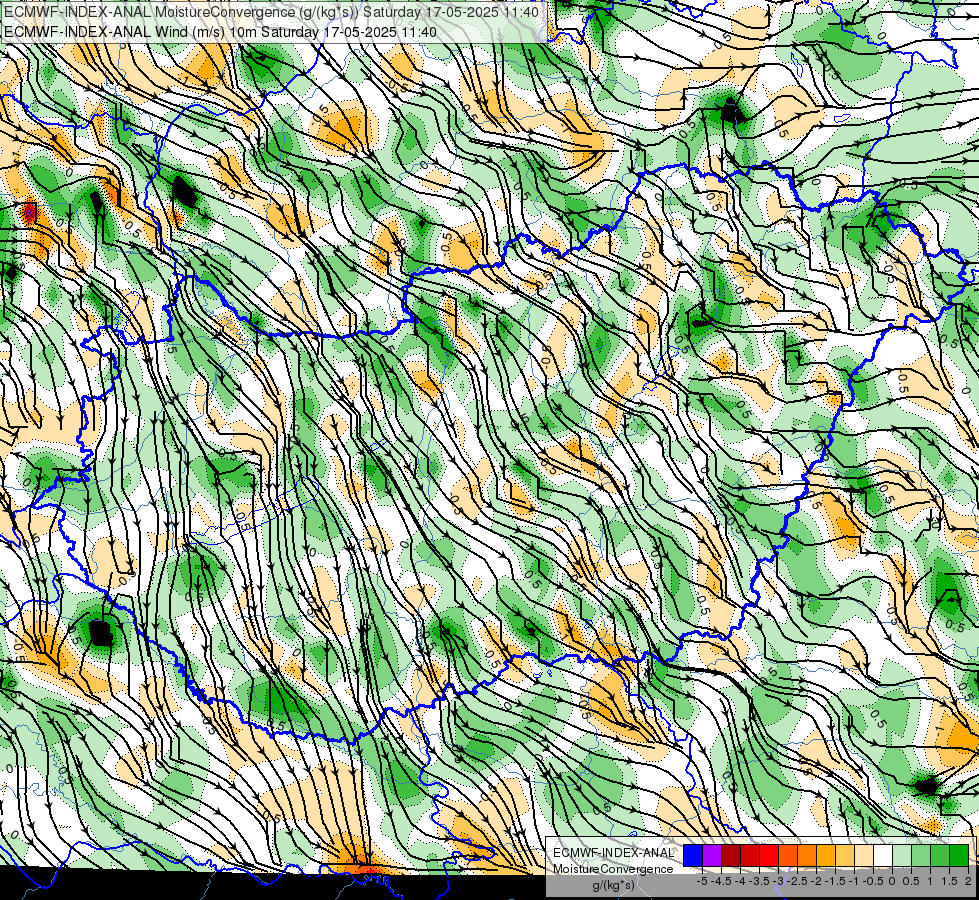Select the darkest red legend swatch

point(731,856)
